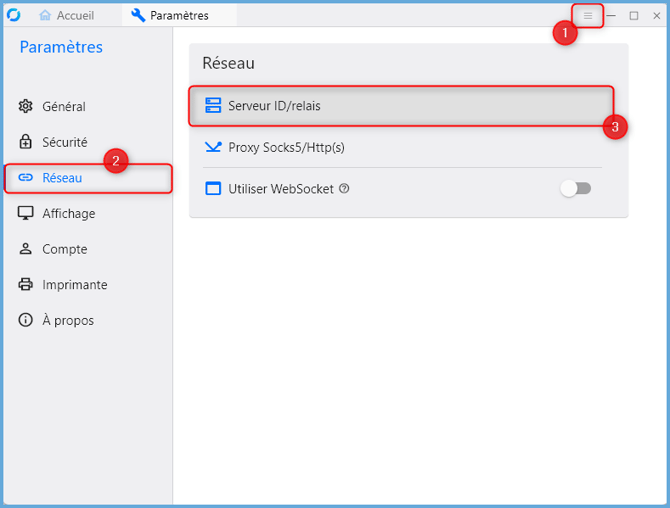
Task: Click the link icon beside Réseau
Action: 26,177
